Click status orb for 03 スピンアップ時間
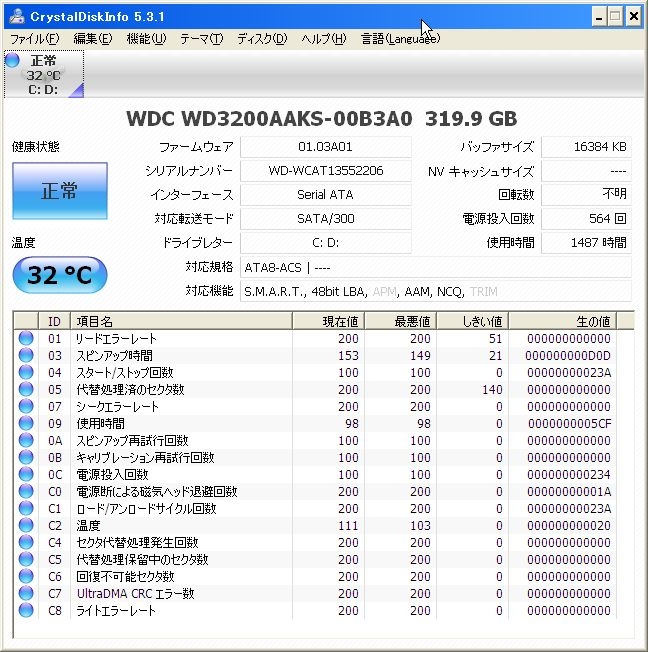 click(26, 355)
